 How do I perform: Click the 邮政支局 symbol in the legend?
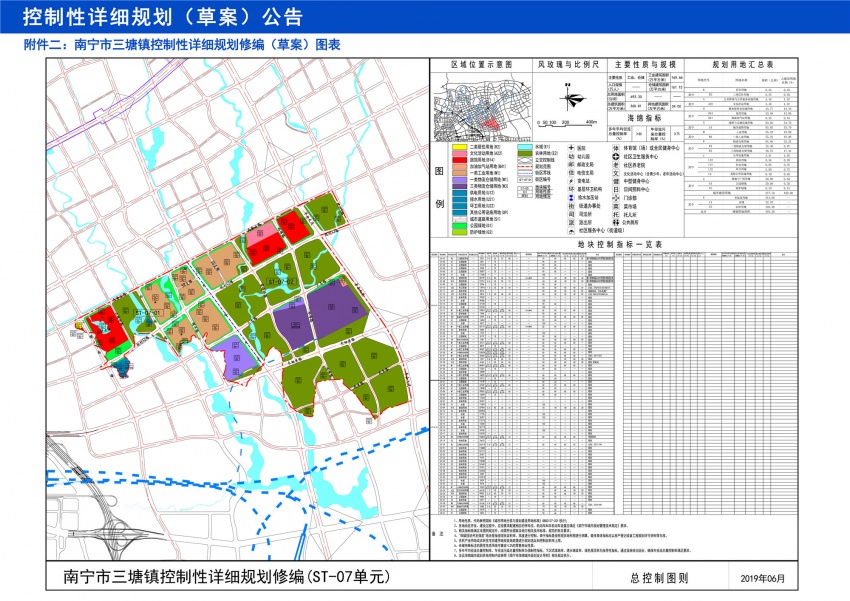[571, 164]
